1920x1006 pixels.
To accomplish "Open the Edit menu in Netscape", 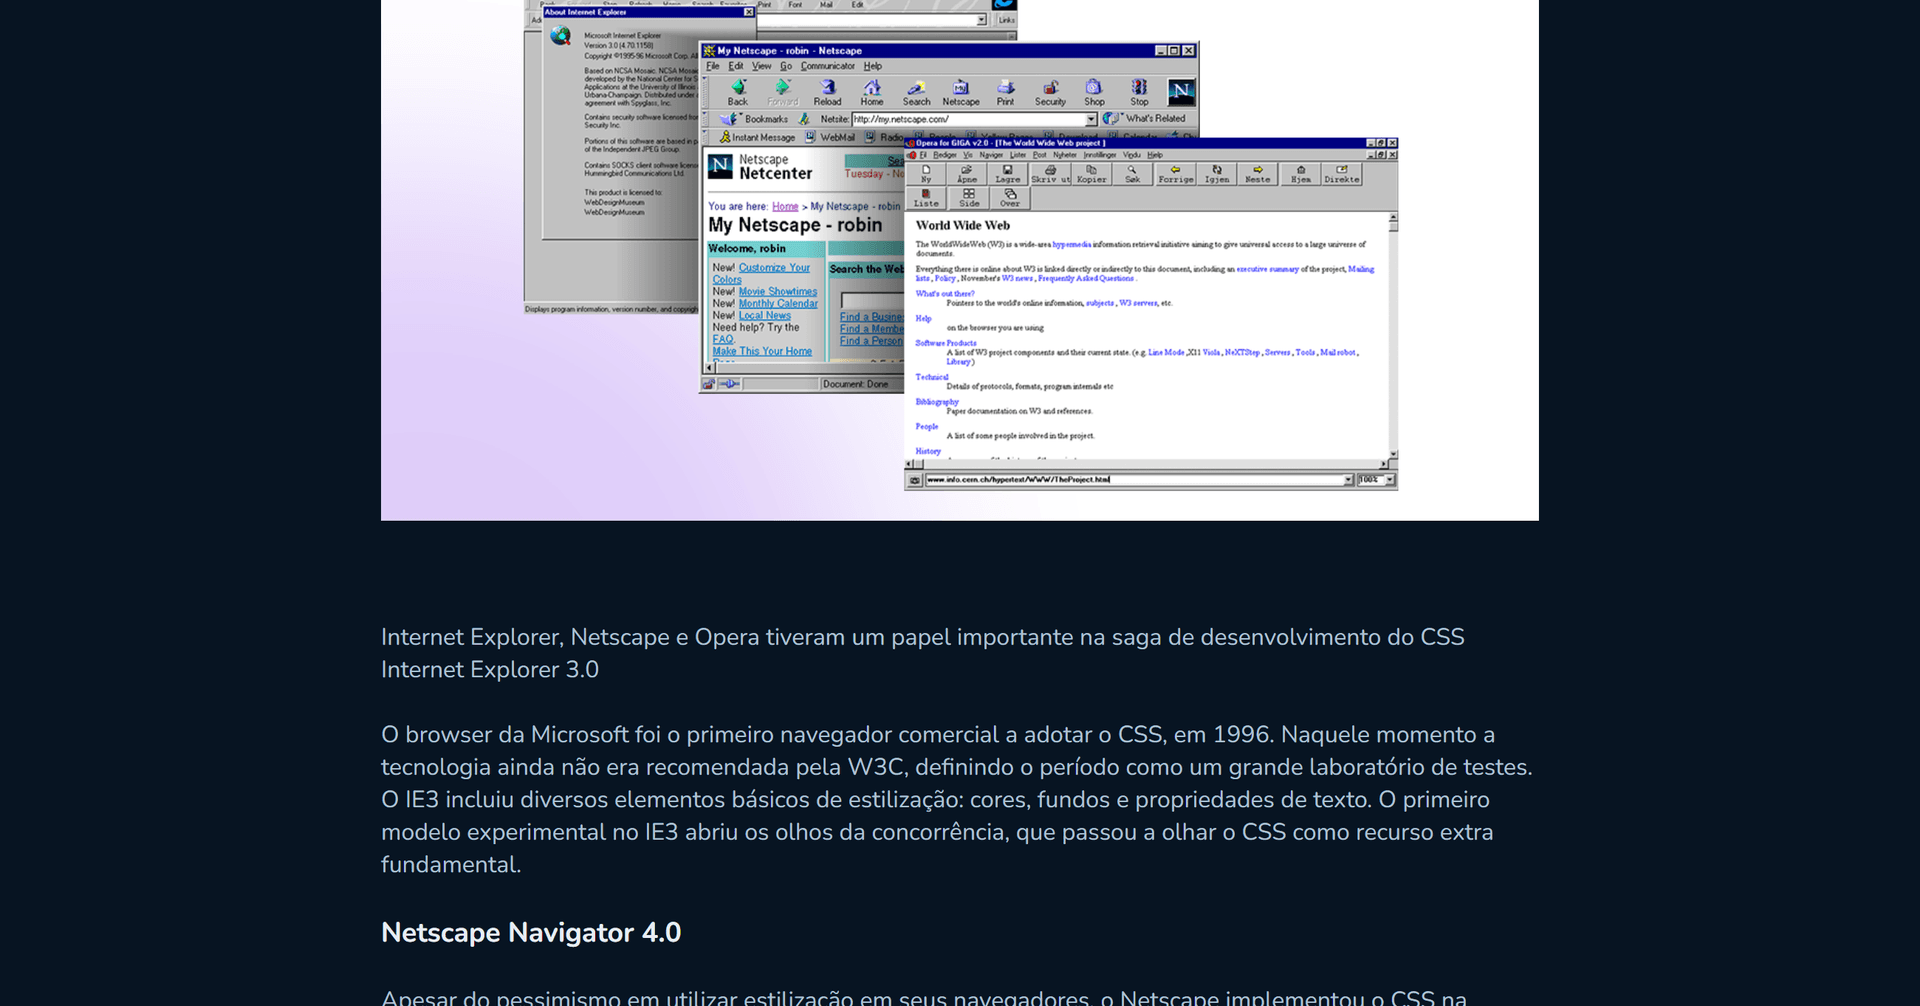I will [736, 66].
